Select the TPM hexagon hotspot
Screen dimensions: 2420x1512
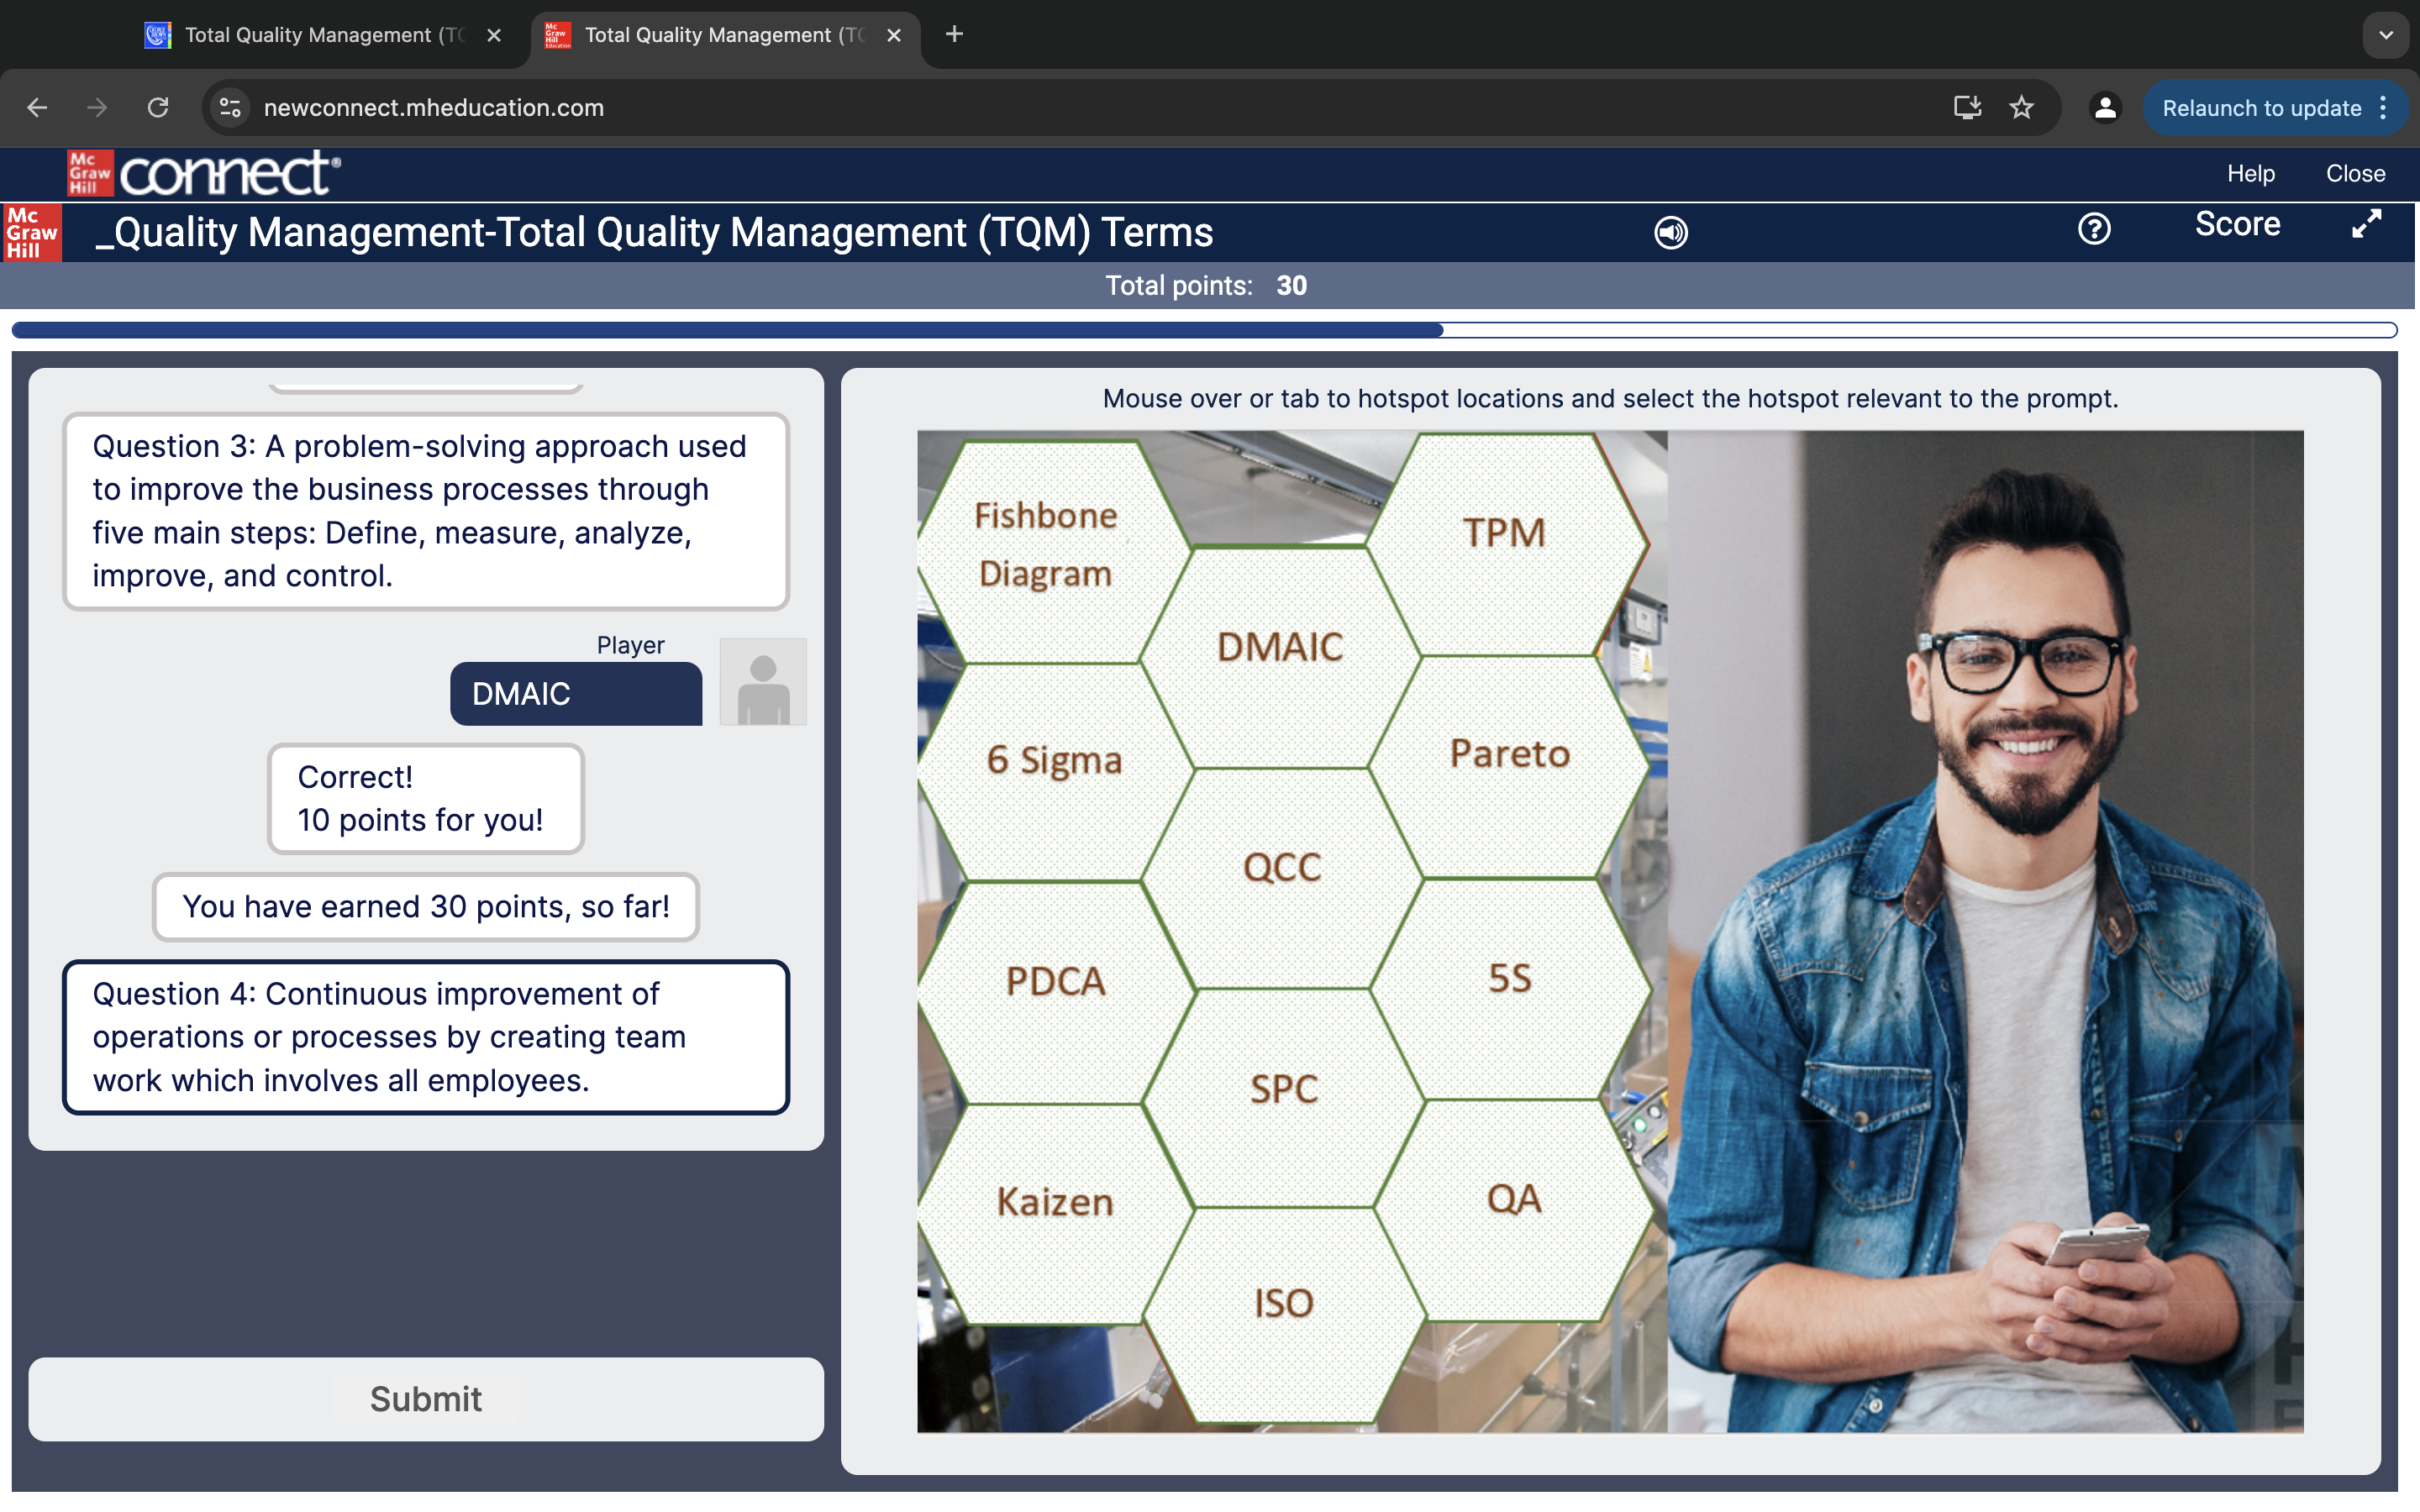[1503, 532]
